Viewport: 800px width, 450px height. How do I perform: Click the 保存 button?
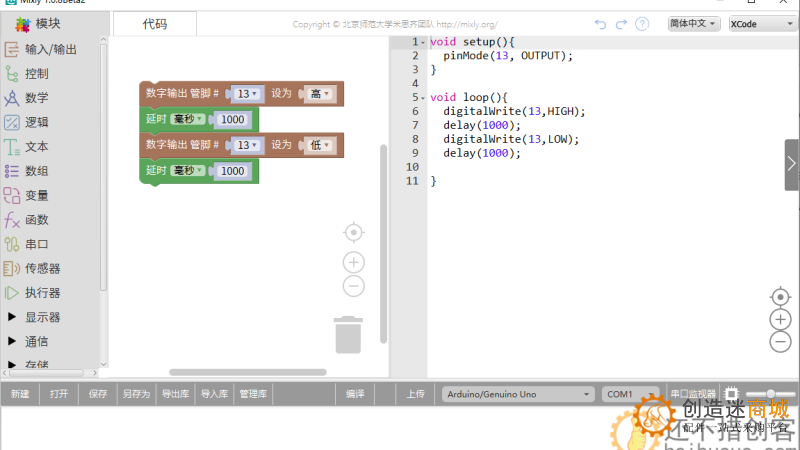pos(98,394)
